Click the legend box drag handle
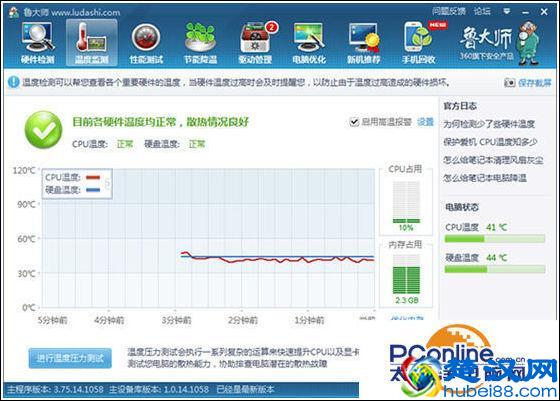The image size is (560, 401). (x=107, y=184)
